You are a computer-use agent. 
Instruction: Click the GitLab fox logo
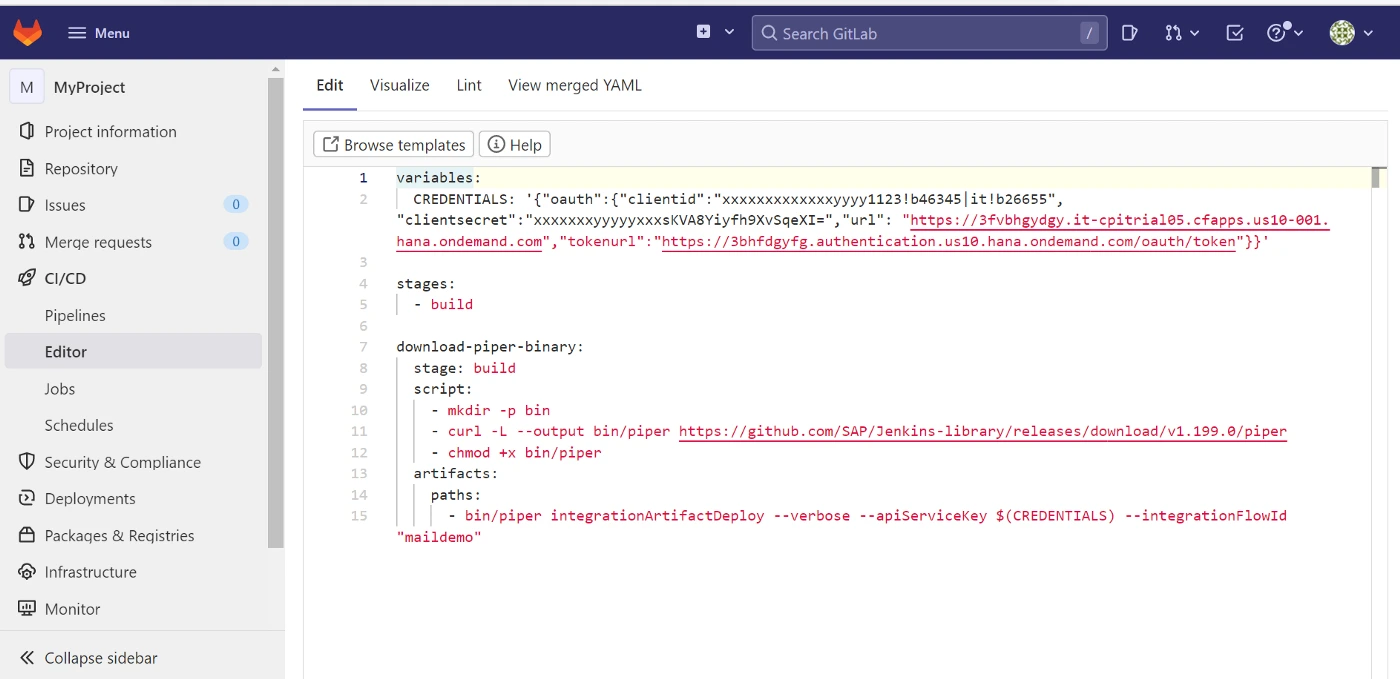click(27, 31)
